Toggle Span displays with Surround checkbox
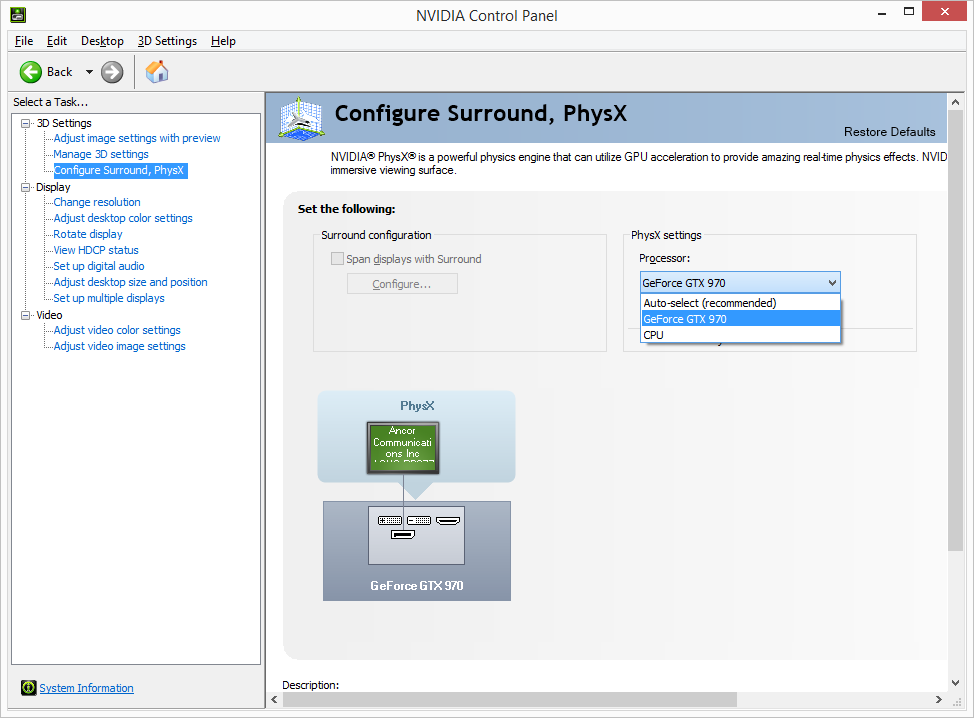The image size is (974, 718). coord(337,258)
